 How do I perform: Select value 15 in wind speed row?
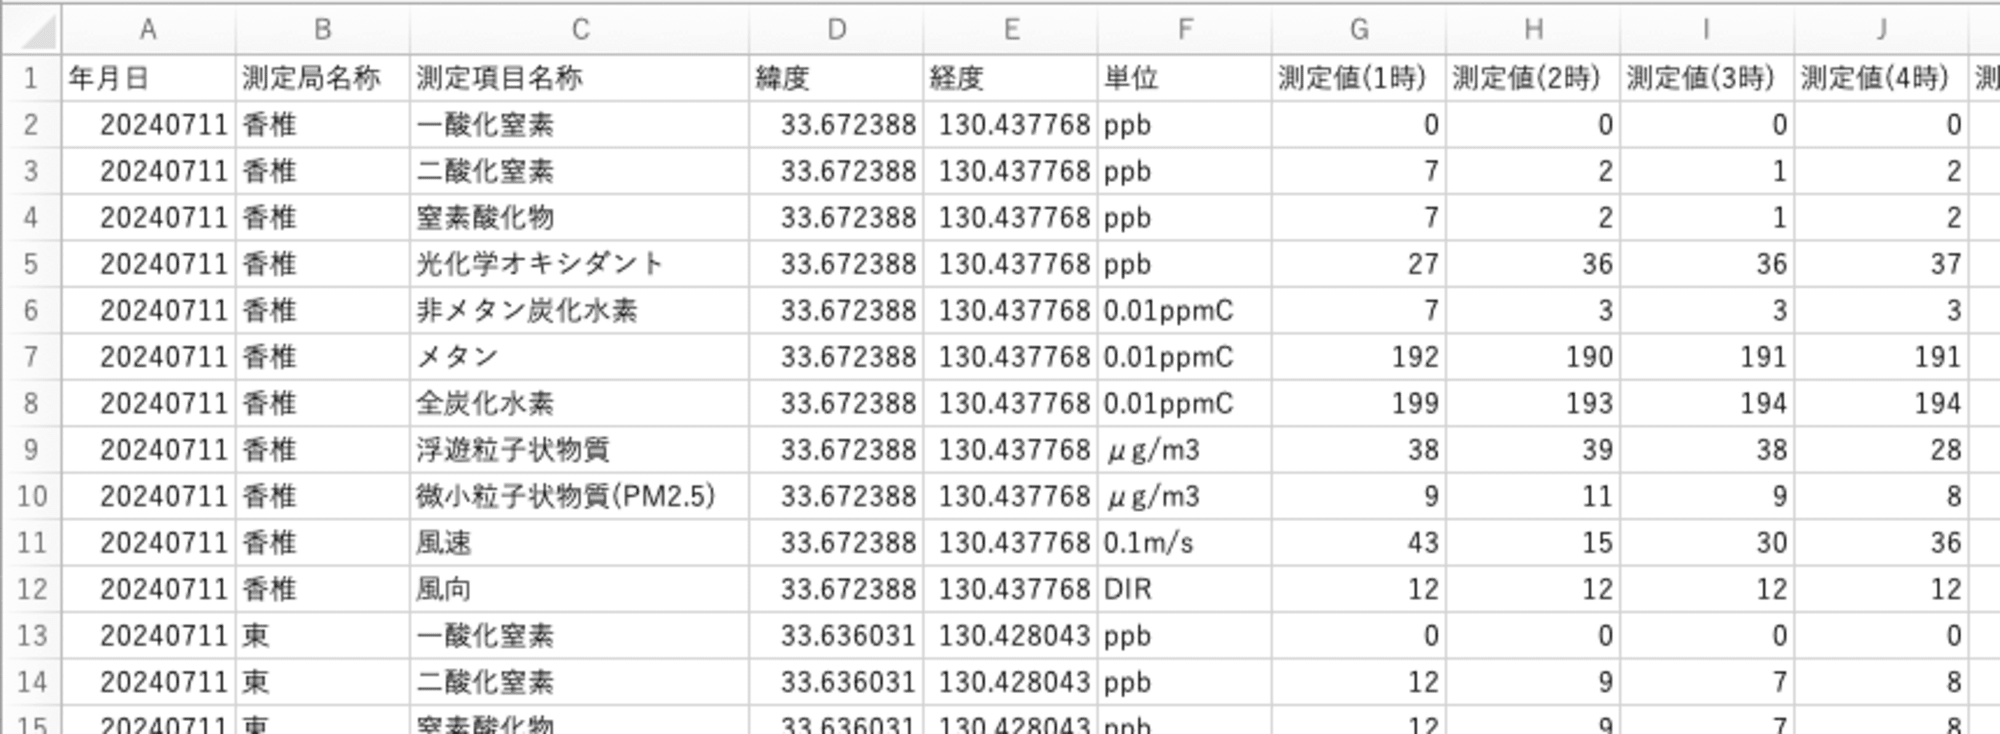1532,543
